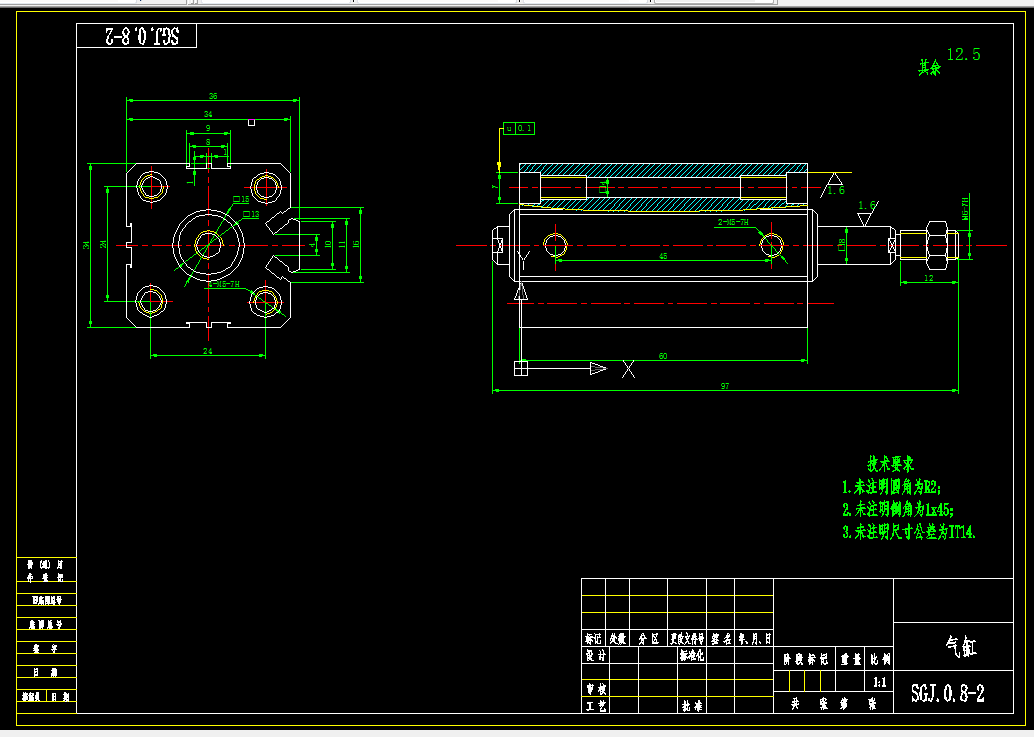This screenshot has width=1034, height=737.
Task: Click the 比例 header cell
Action: click(880, 659)
